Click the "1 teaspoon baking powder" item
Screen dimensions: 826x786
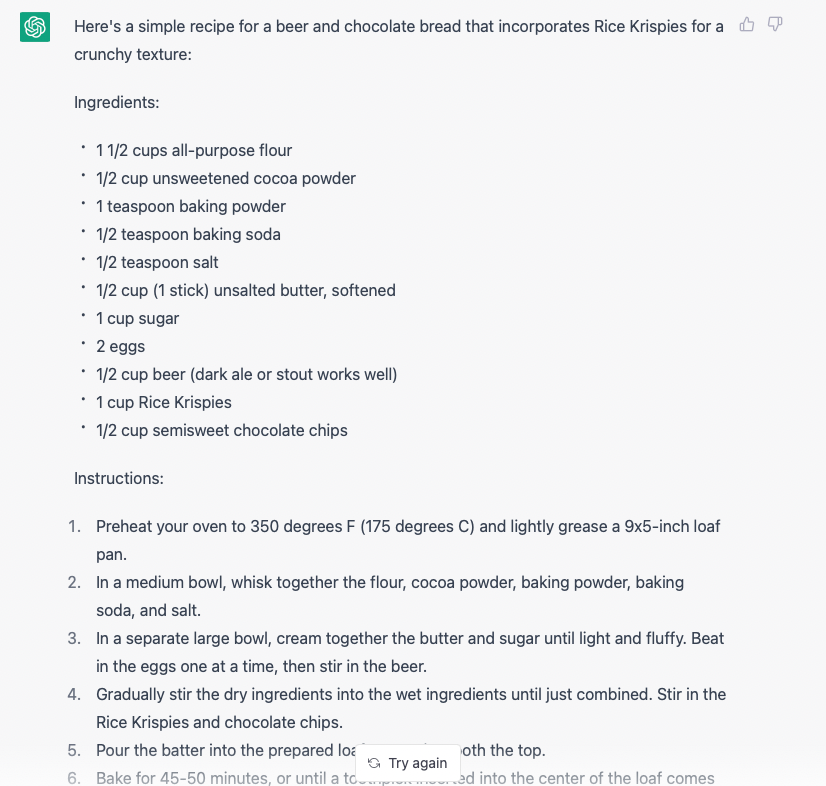point(191,206)
